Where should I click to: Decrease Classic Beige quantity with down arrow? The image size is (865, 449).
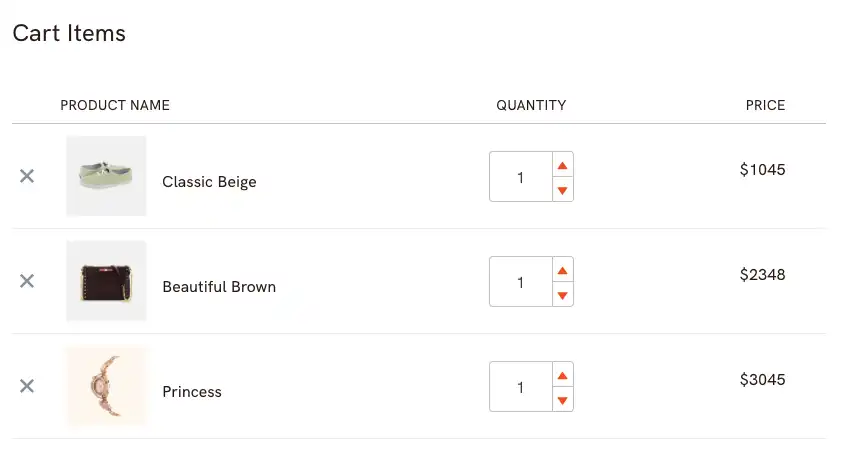pyautogui.click(x=563, y=190)
